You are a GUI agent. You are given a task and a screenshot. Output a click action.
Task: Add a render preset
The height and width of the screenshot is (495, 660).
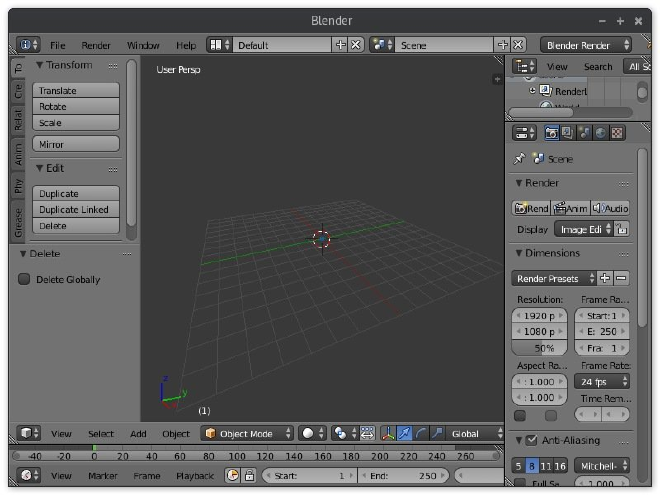(605, 278)
